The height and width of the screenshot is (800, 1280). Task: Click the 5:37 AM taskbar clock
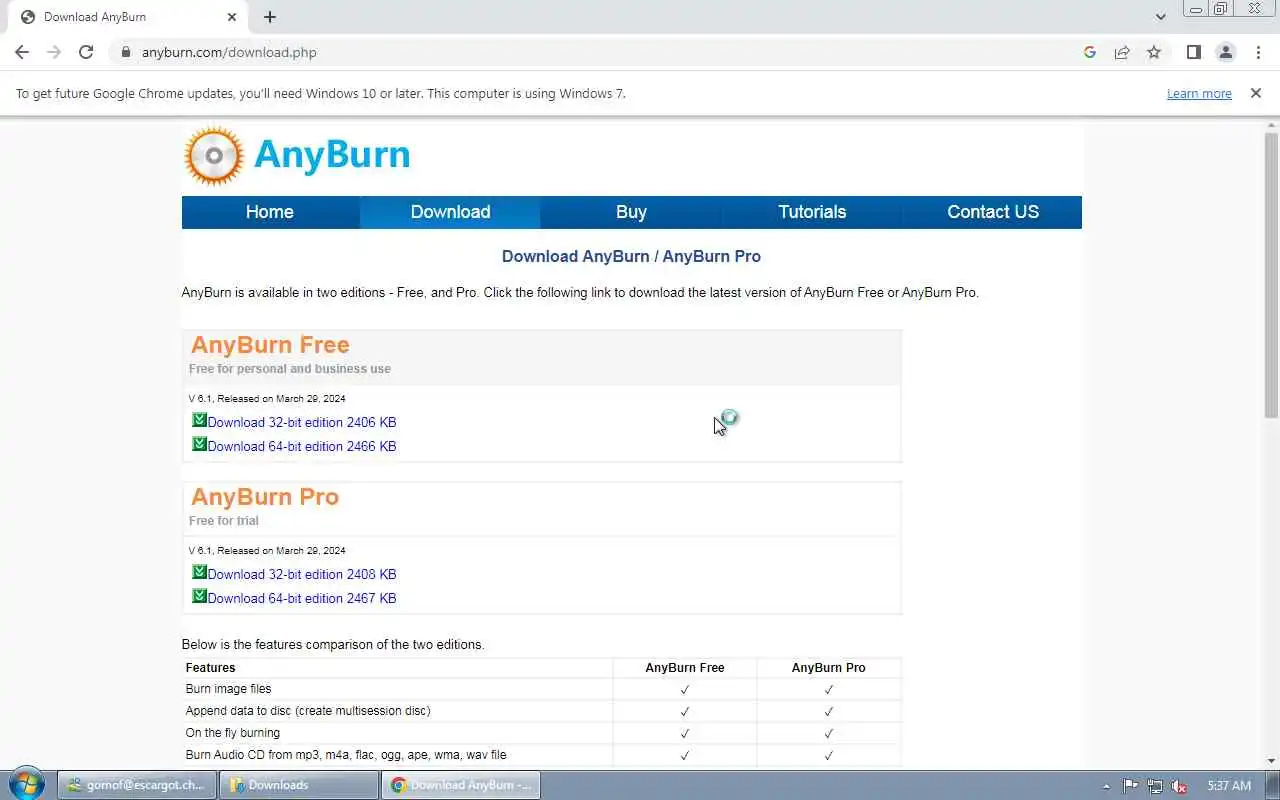click(1229, 786)
